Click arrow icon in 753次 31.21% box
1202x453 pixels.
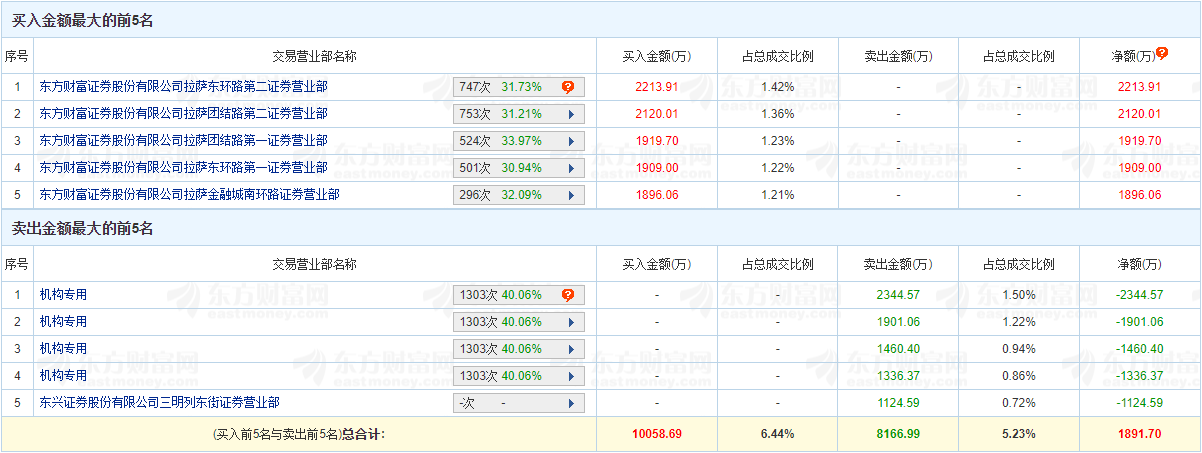tap(571, 114)
